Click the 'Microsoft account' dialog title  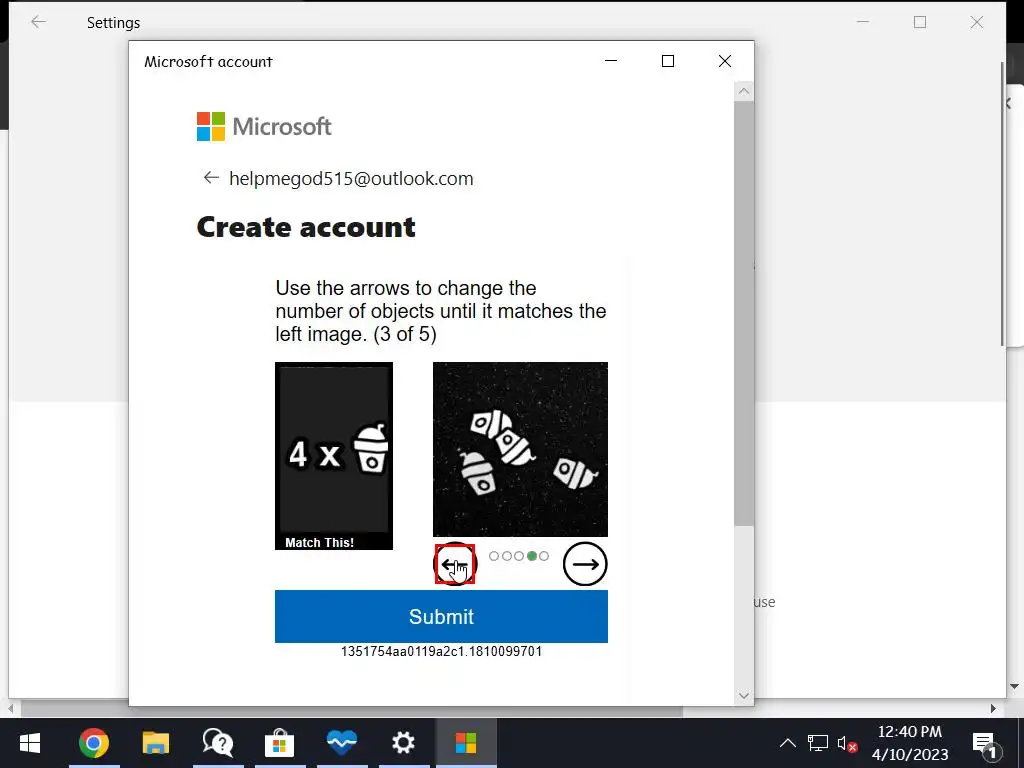208,61
